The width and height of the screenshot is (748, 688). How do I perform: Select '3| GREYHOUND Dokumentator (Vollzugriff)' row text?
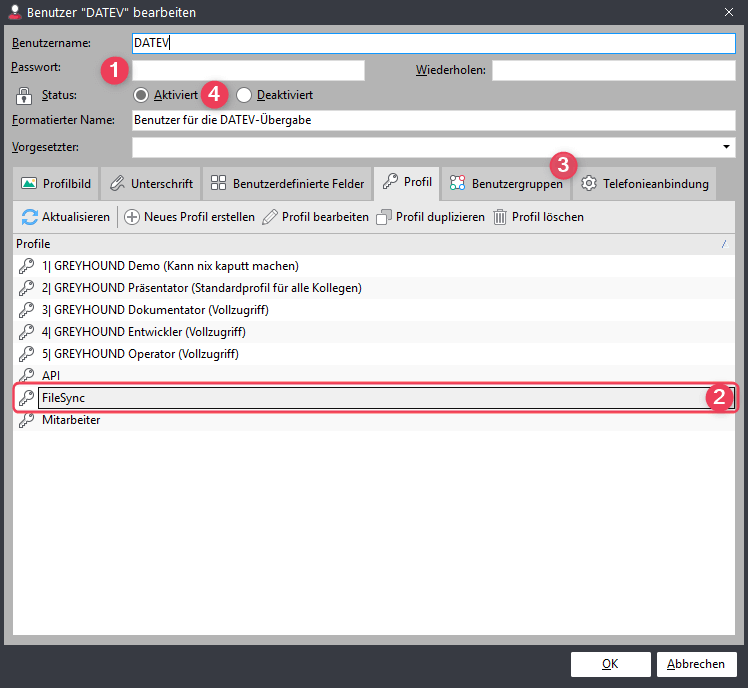[x=155, y=310]
